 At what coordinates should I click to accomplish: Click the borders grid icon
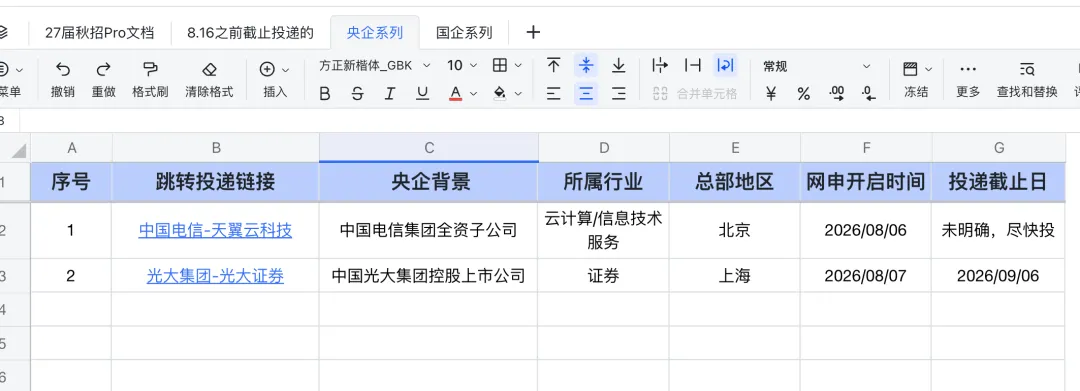(x=500, y=65)
